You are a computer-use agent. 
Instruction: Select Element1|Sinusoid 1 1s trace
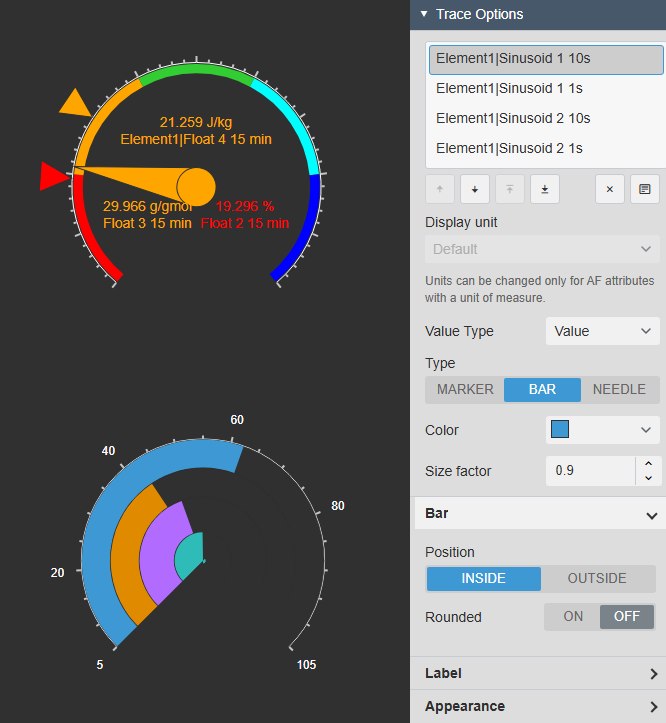click(546, 88)
